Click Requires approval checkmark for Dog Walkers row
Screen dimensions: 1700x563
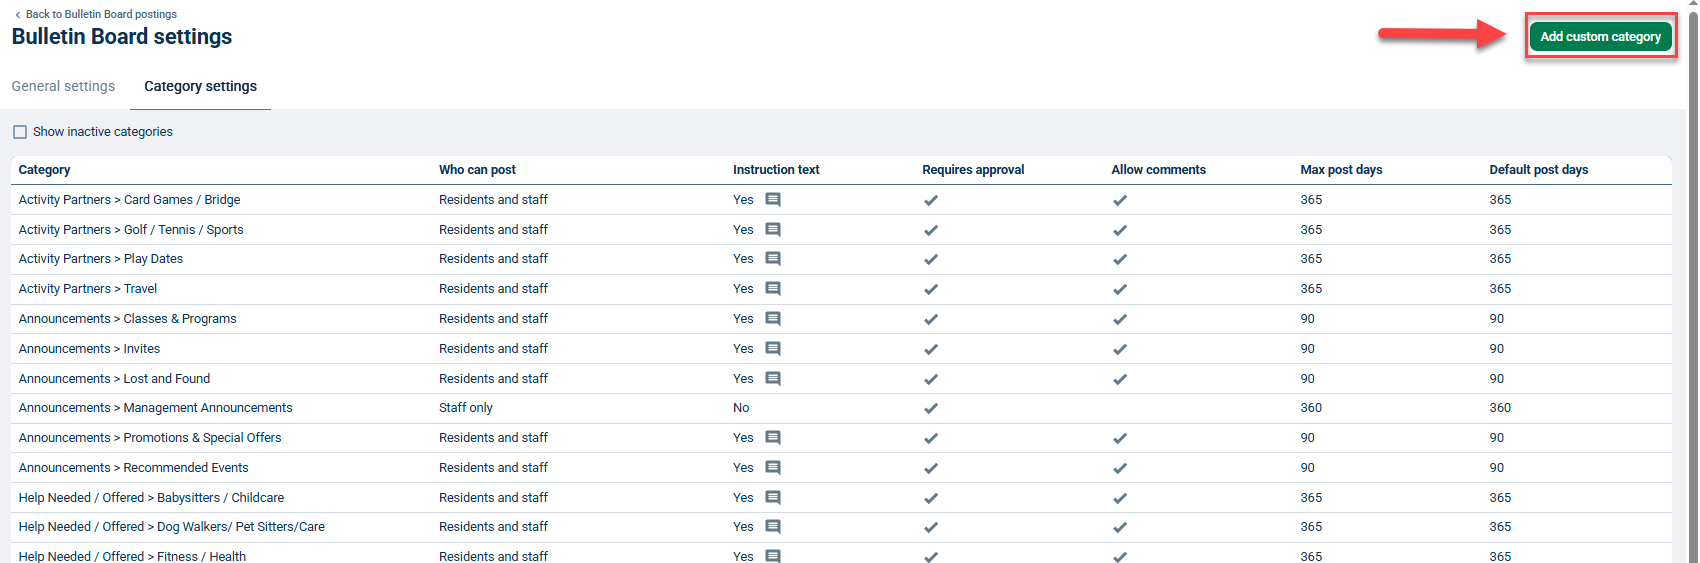tap(931, 527)
